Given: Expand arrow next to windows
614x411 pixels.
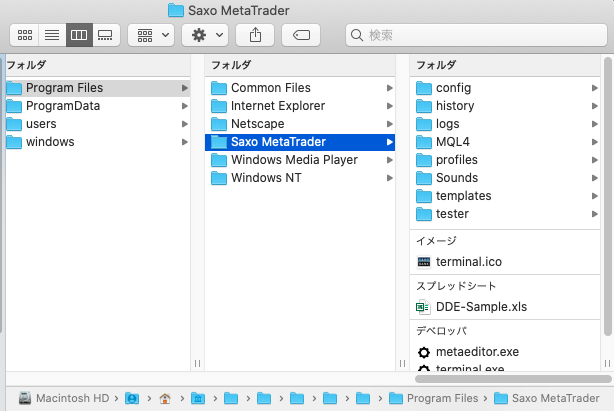Looking at the screenshot, I should (184, 142).
